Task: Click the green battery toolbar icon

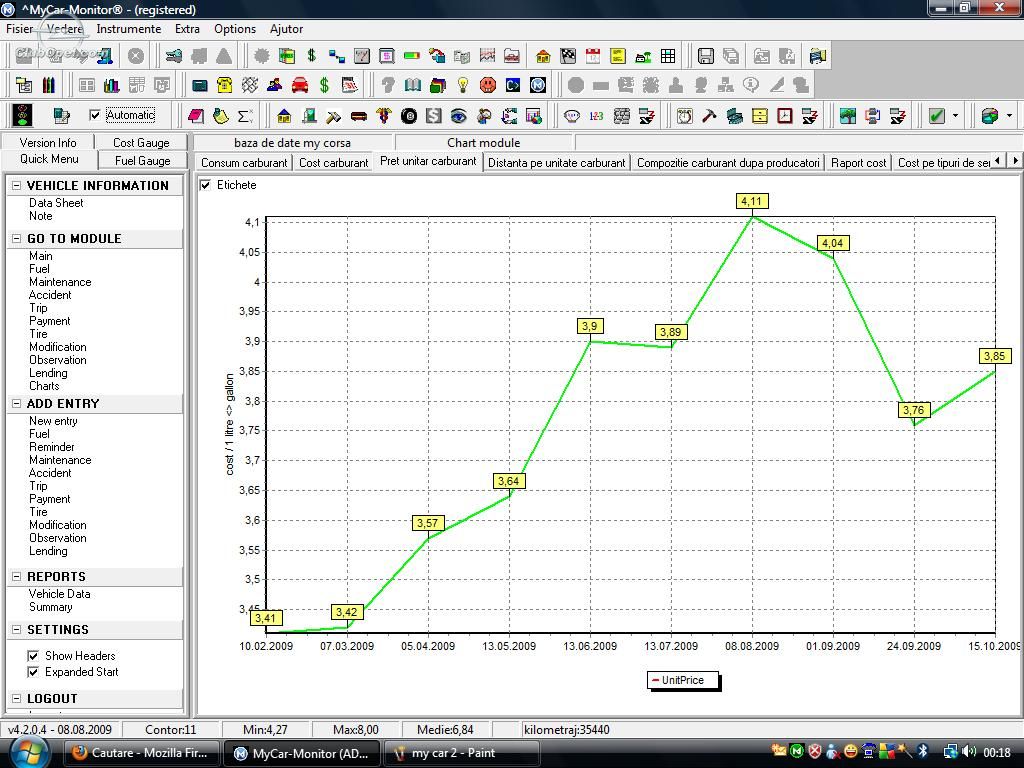Action: [411, 56]
